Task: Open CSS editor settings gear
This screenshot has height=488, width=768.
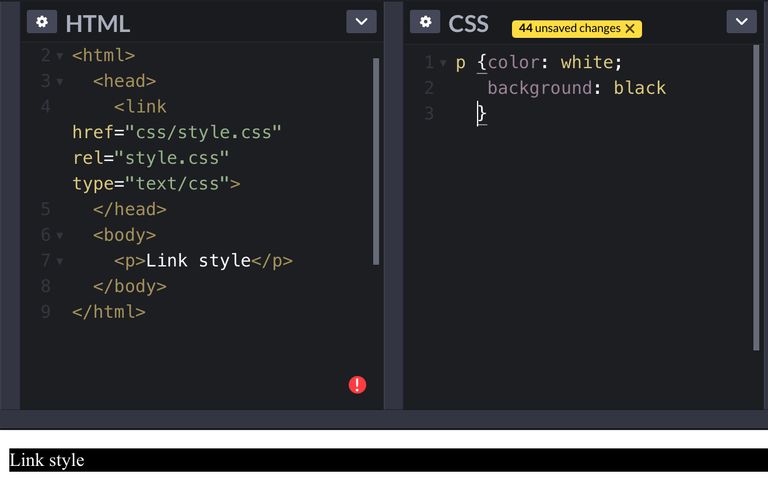Action: 425,22
